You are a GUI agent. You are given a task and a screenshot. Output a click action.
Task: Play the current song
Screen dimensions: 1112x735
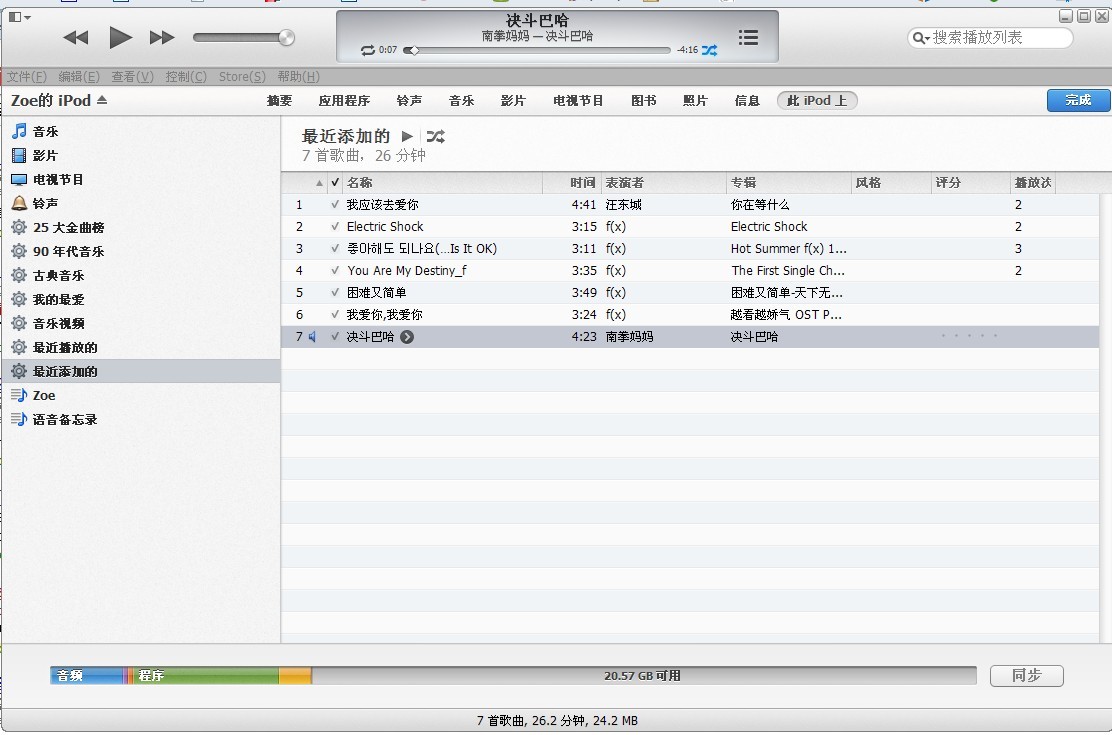coord(121,38)
